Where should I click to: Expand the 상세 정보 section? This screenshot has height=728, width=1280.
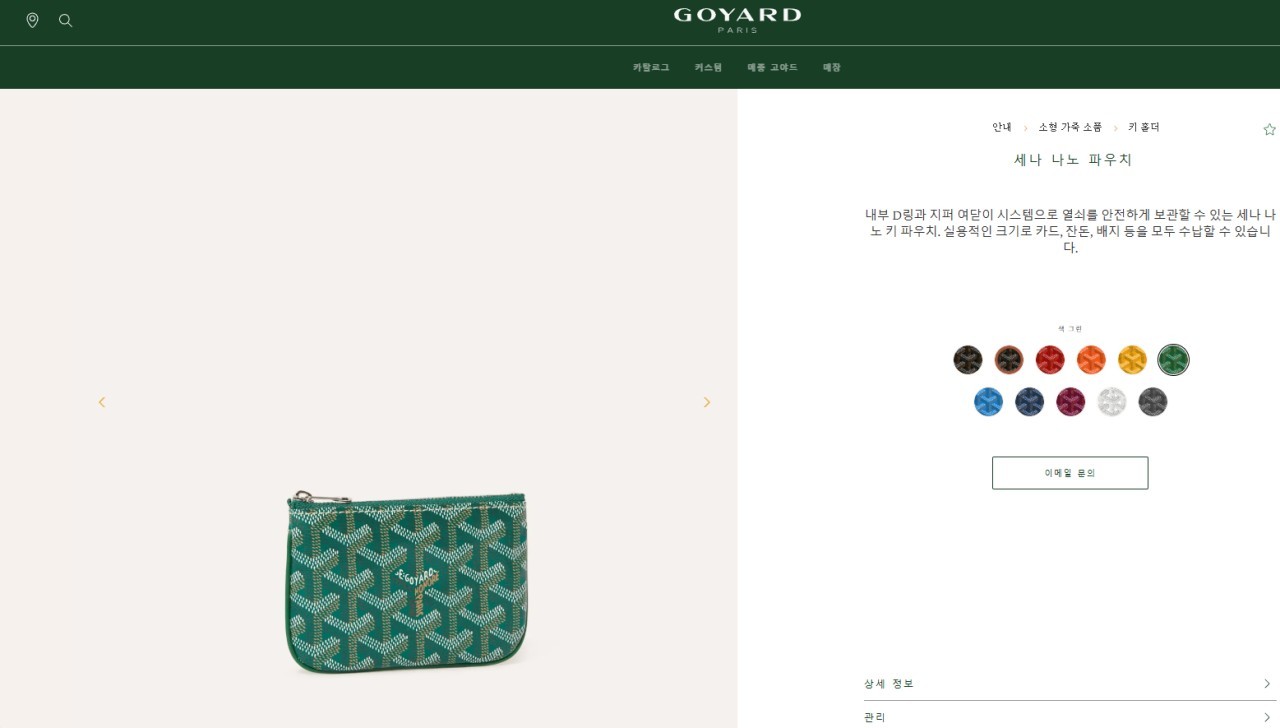click(x=1070, y=684)
